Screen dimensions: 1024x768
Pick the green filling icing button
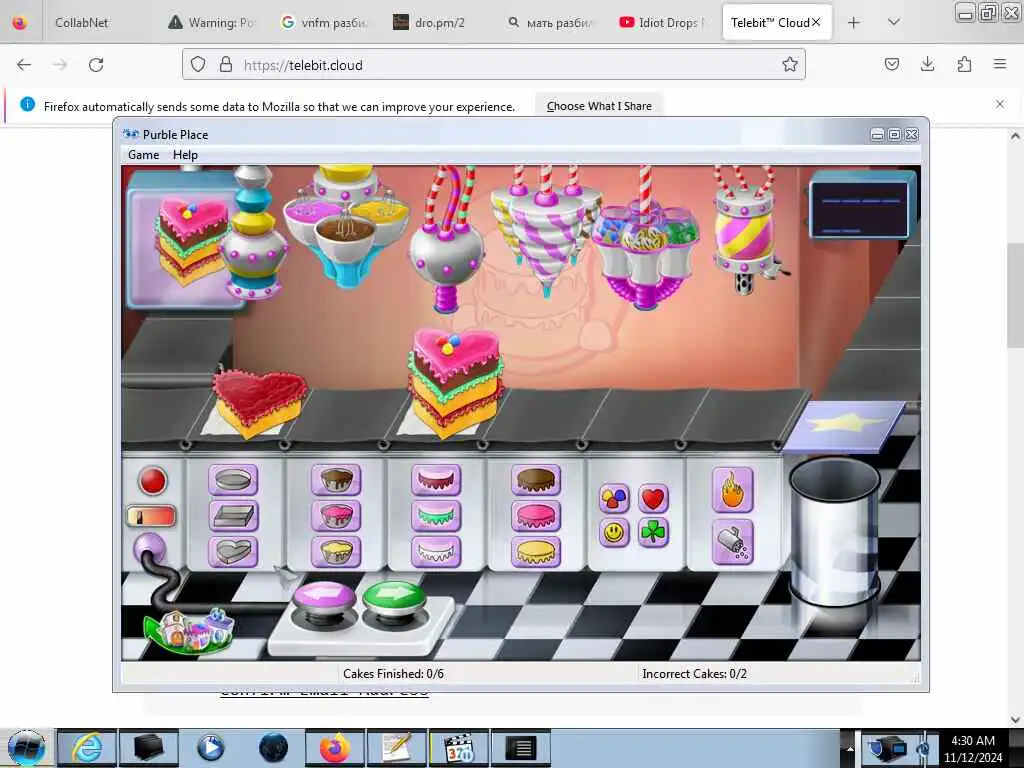436,516
